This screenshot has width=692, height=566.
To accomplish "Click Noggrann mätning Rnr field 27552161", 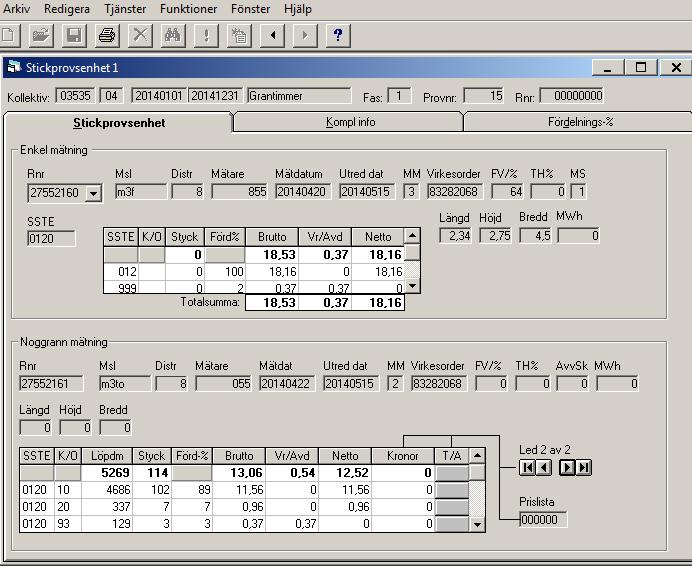I will (x=51, y=383).
